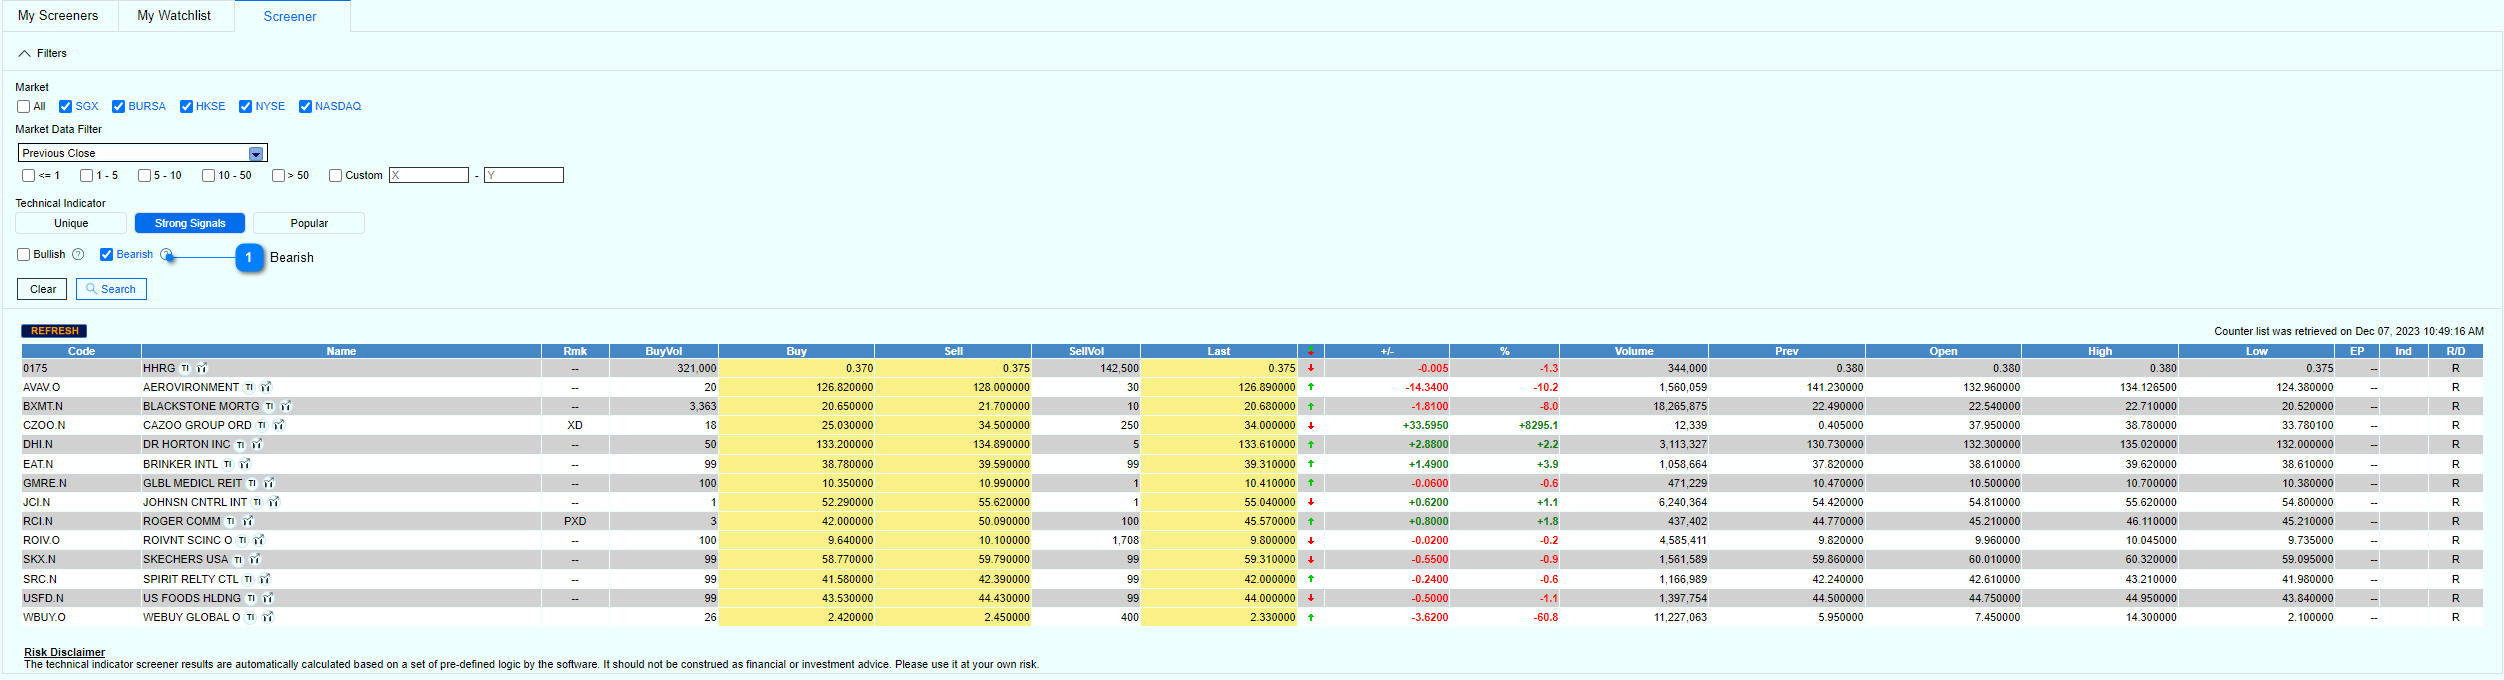Switch to My Screeners tab
The width and height of the screenshot is (2504, 680).
point(58,16)
